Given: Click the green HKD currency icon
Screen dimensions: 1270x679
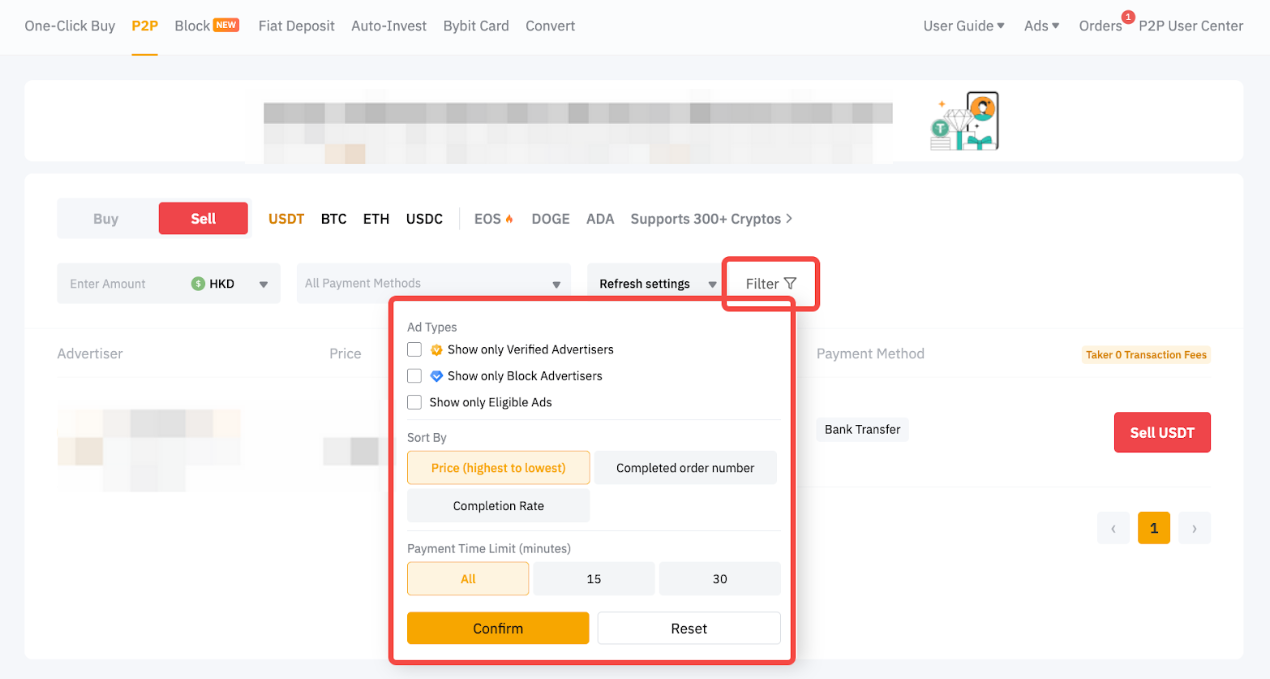Looking at the screenshot, I should [x=198, y=284].
